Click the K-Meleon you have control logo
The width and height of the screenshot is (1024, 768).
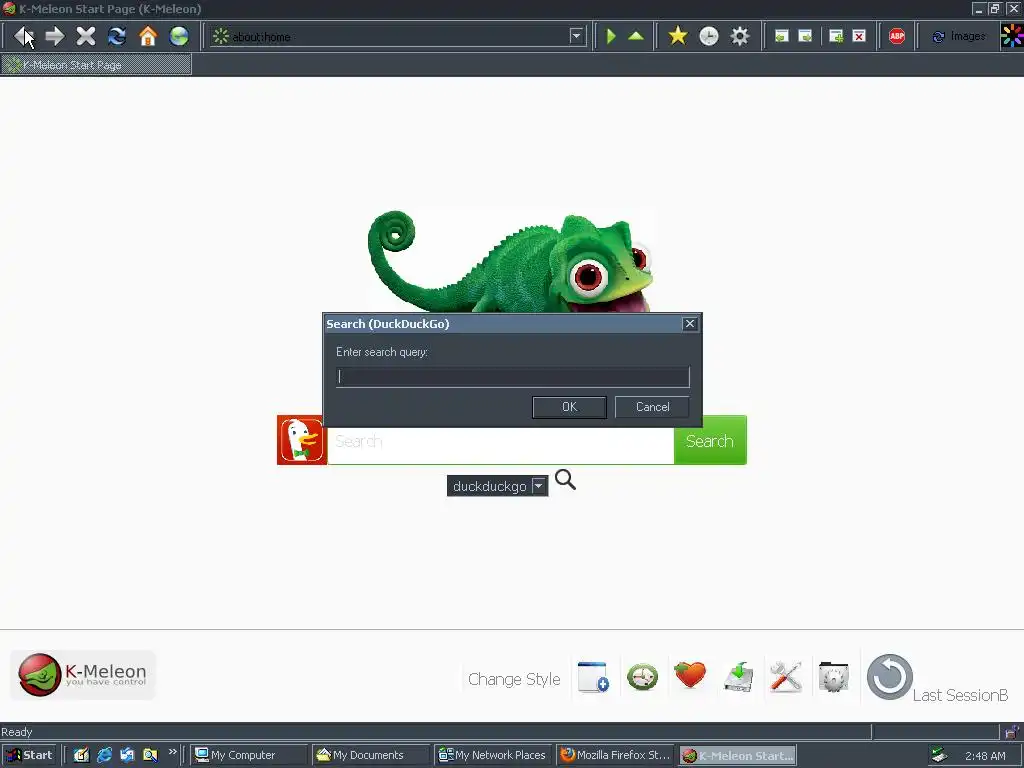point(83,675)
